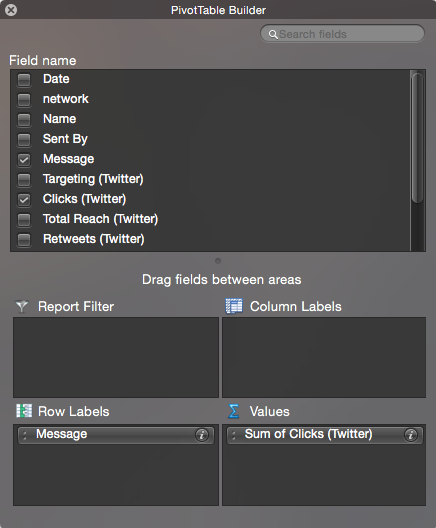
Task: Click the info icon on Message field
Action: coord(202,435)
